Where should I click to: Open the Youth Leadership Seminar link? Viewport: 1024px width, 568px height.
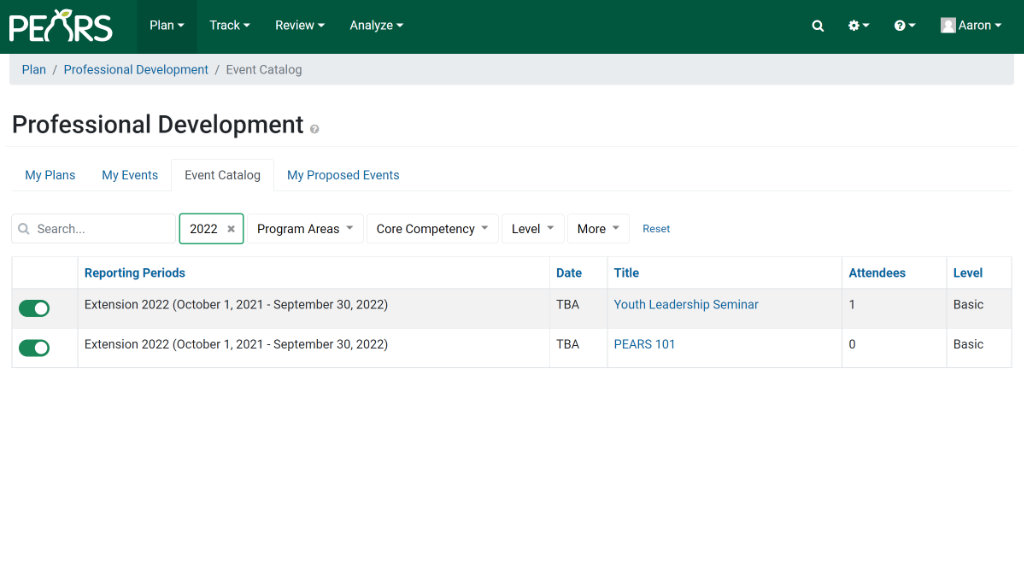[686, 305]
